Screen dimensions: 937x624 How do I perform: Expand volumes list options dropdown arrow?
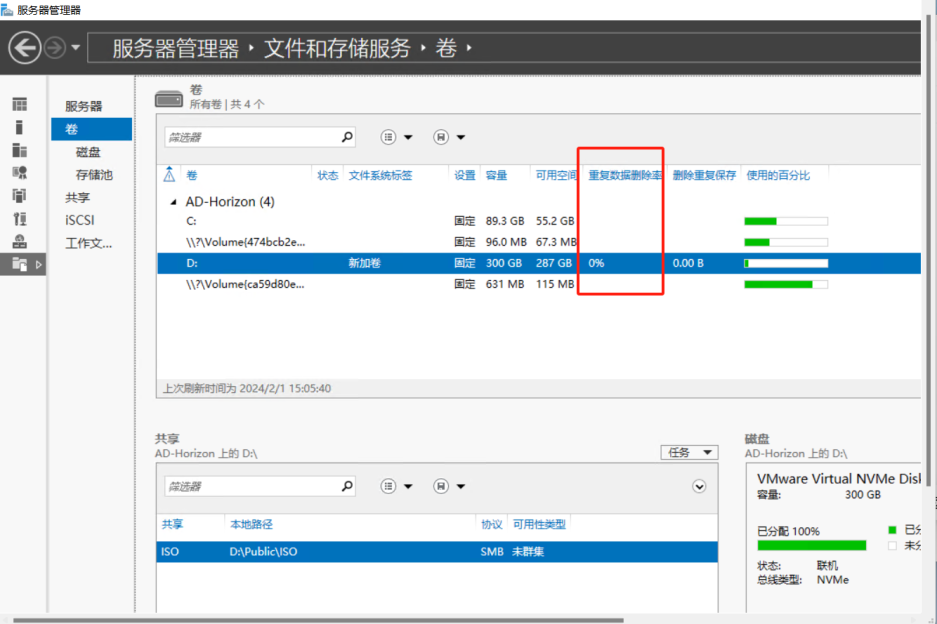tap(408, 137)
